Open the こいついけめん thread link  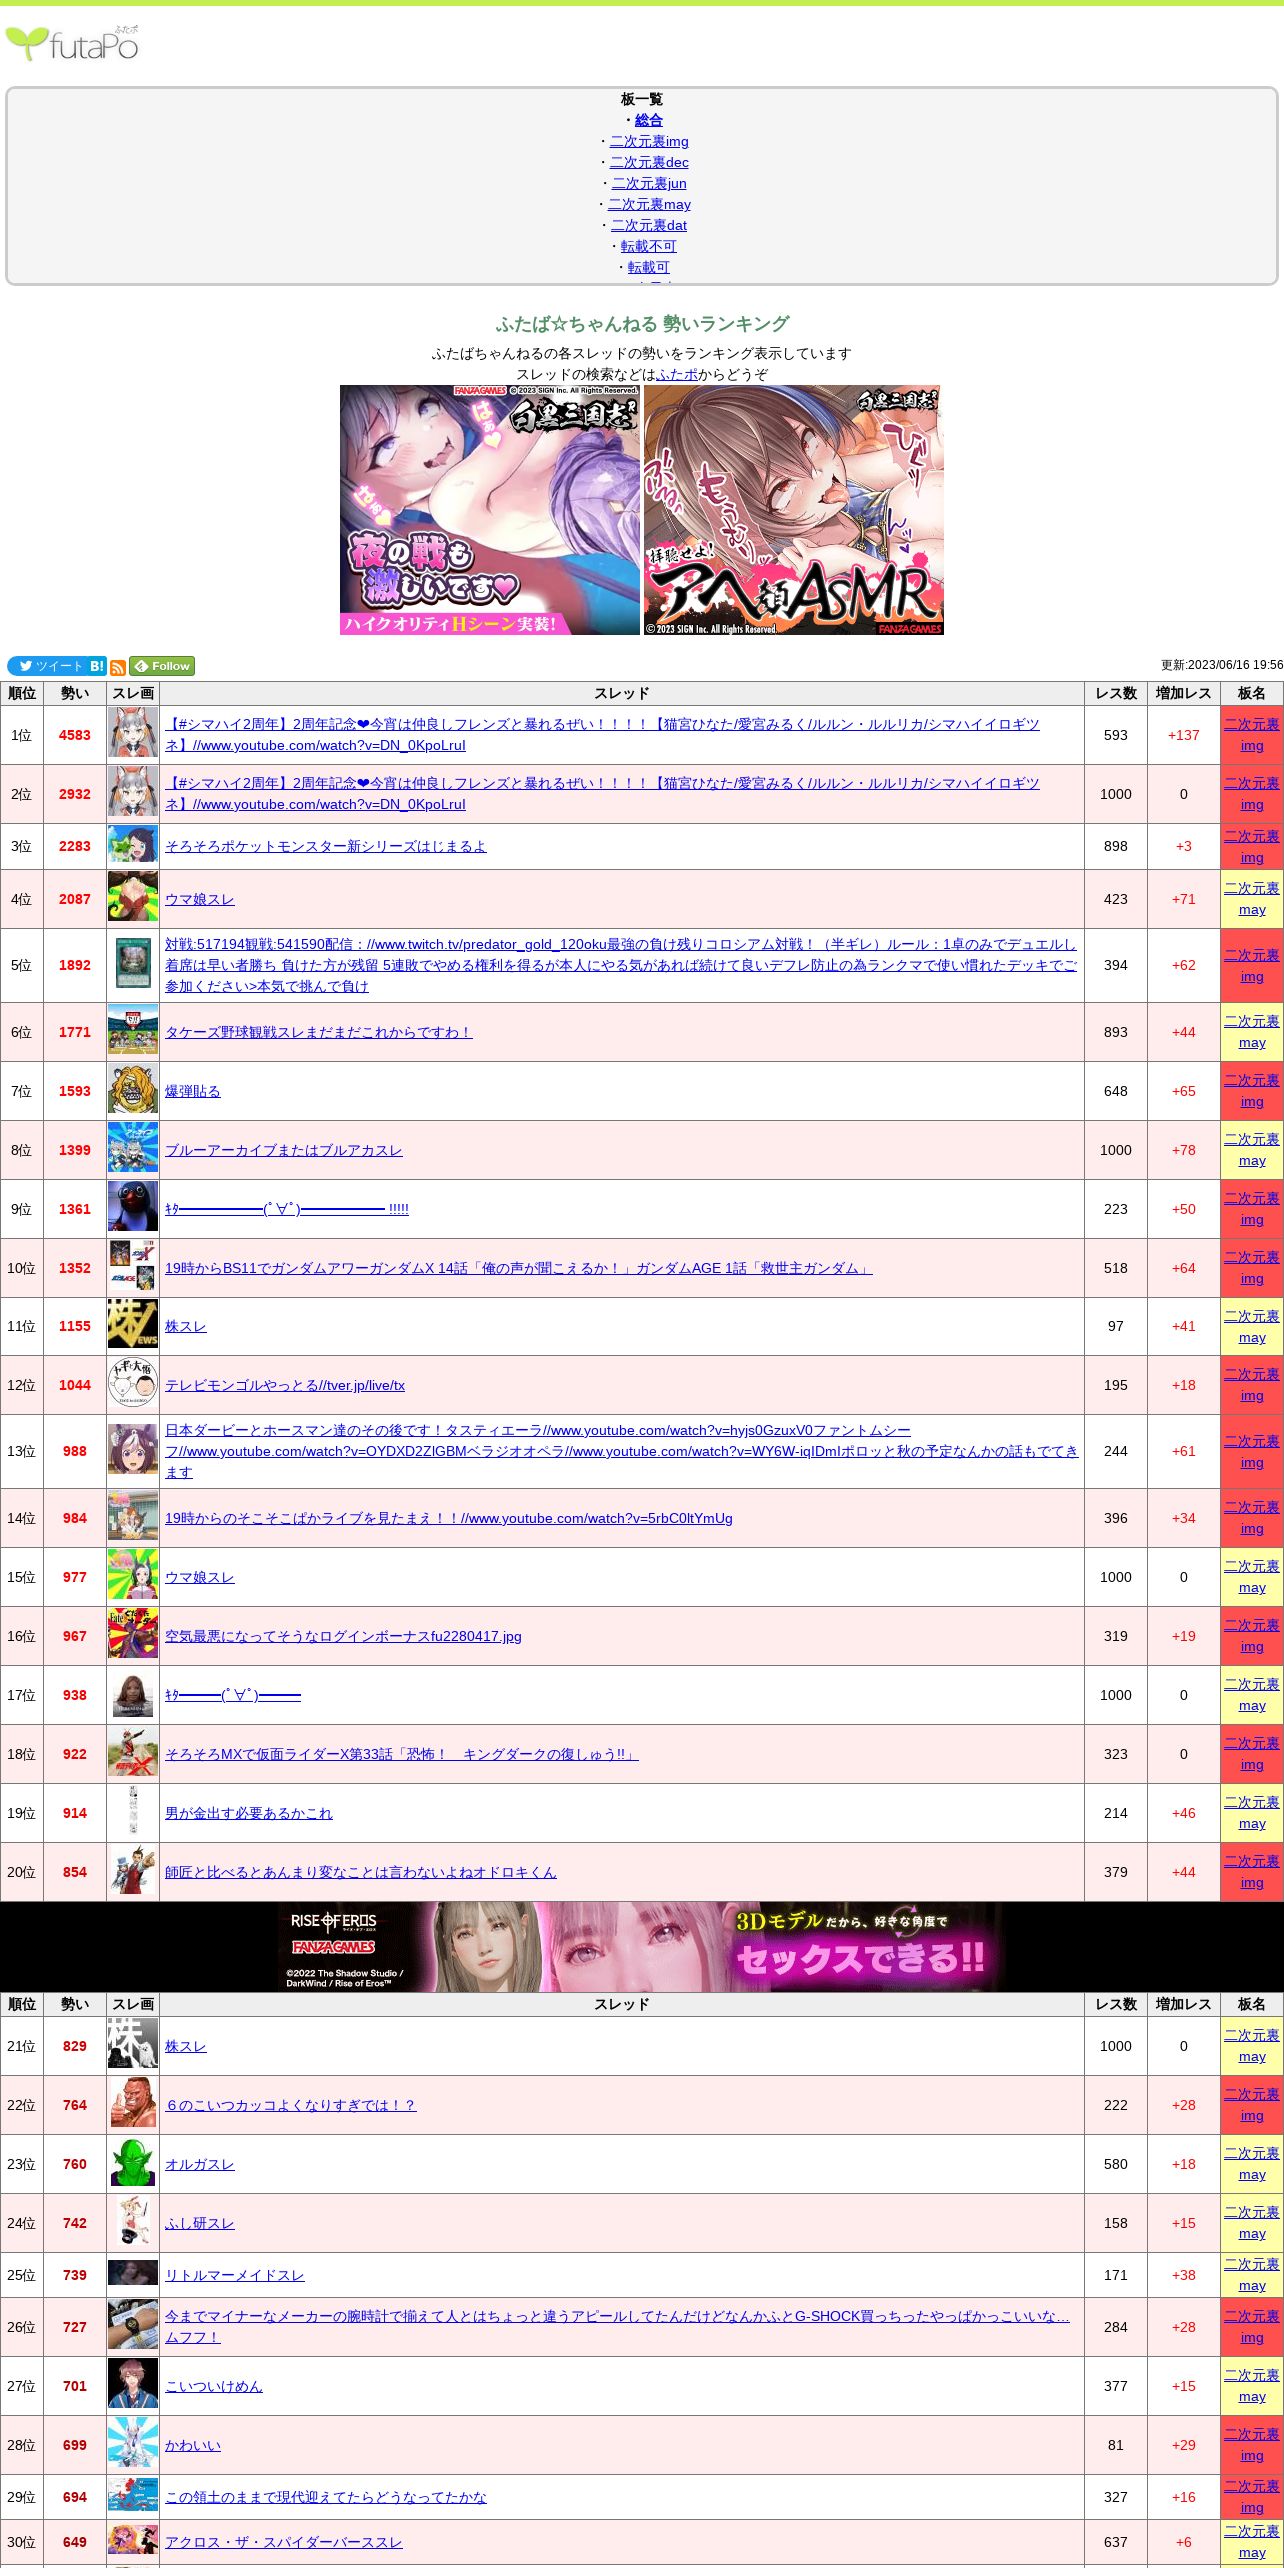pos(214,2386)
